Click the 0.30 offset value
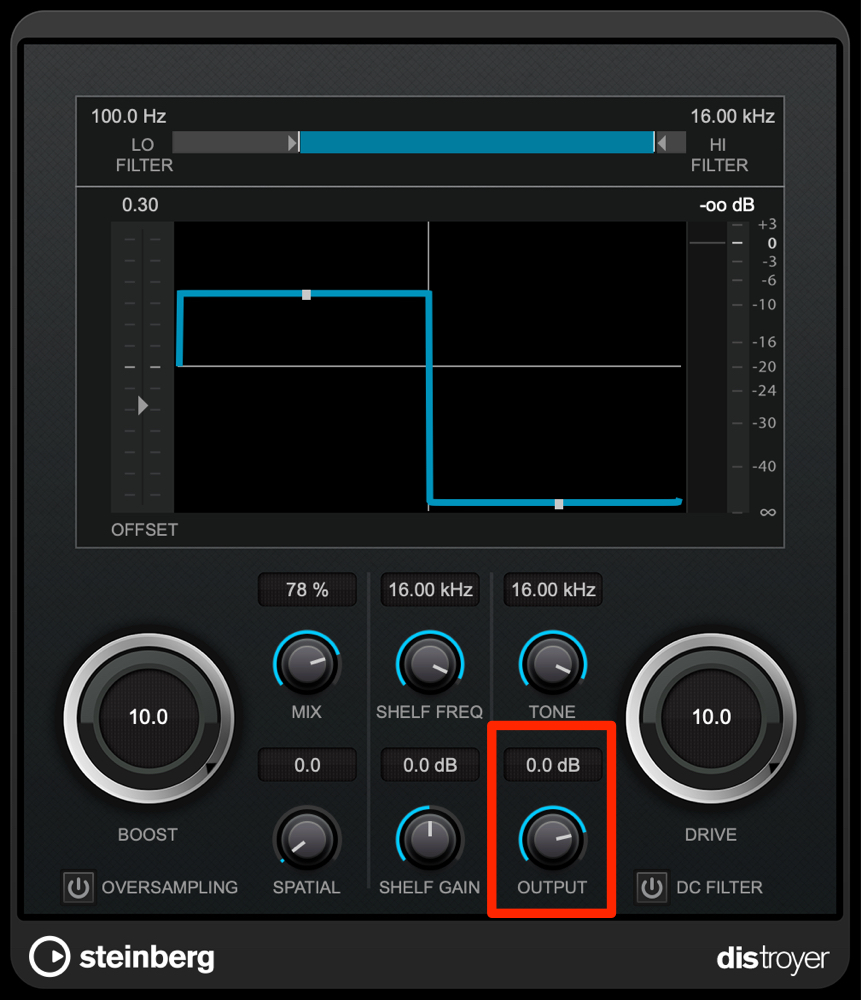This screenshot has width=862, height=1000. coord(140,205)
